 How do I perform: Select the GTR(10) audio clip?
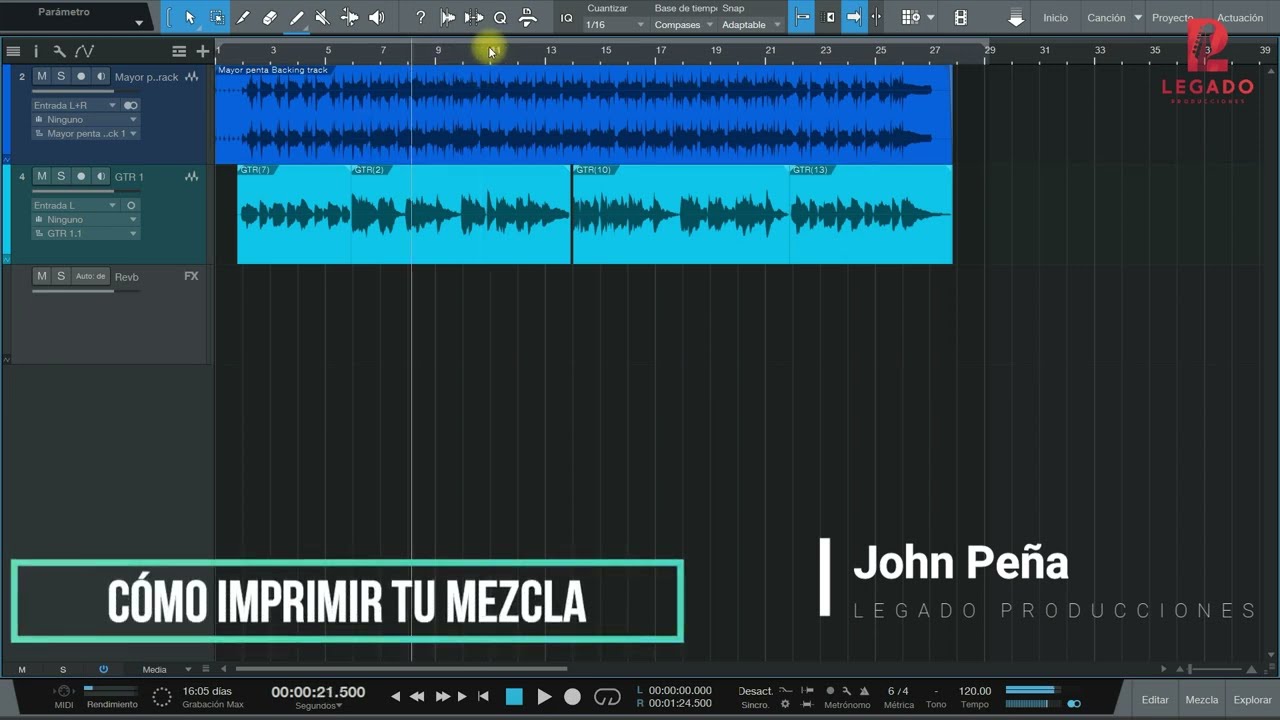pyautogui.click(x=680, y=214)
